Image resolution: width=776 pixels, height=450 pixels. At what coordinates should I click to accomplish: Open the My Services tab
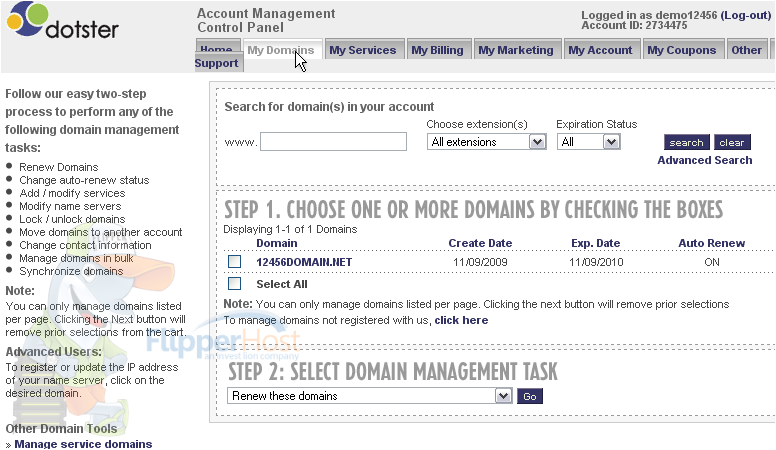click(x=363, y=50)
